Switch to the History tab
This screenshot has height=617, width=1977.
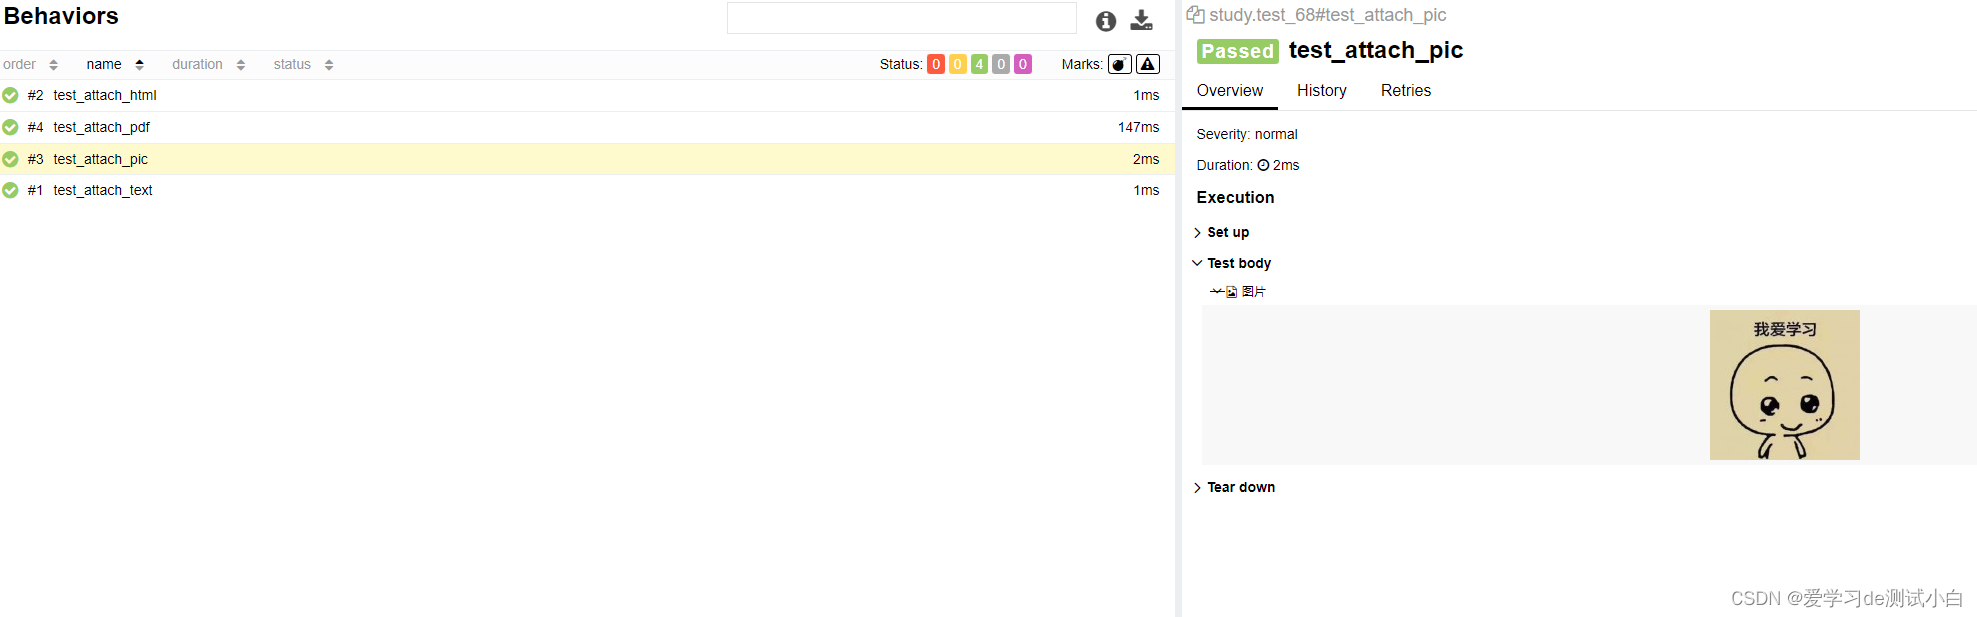point(1322,90)
